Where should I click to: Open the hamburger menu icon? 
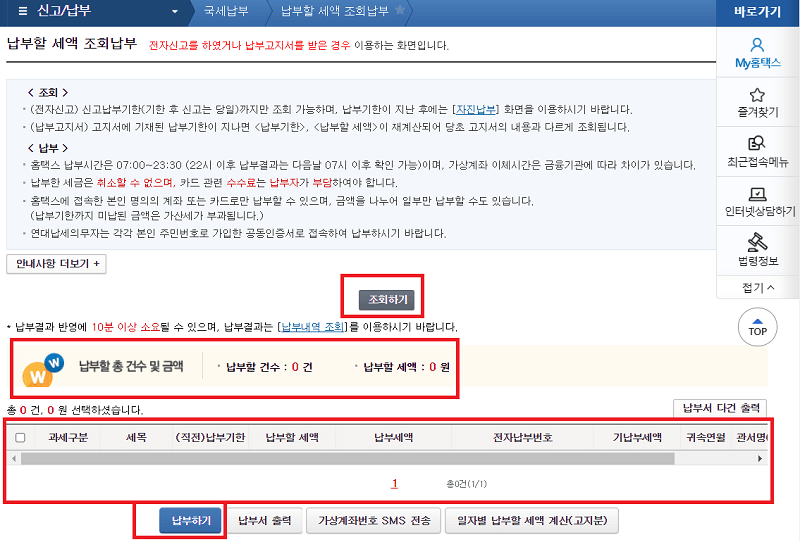22,11
